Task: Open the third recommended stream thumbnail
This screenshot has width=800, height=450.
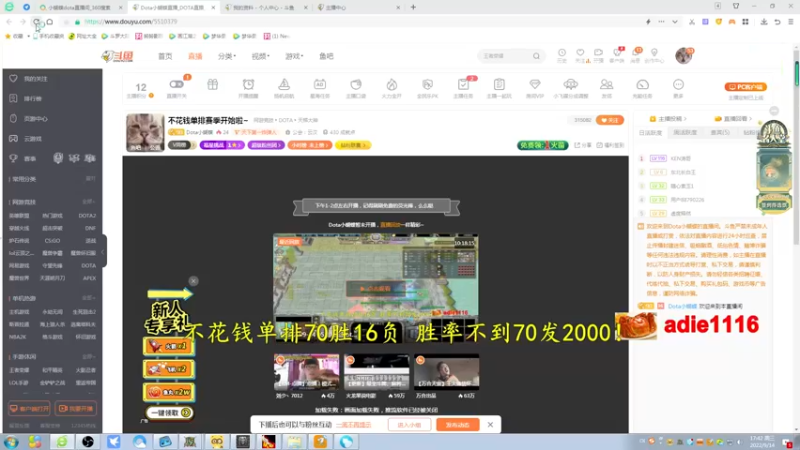Action: [446, 372]
